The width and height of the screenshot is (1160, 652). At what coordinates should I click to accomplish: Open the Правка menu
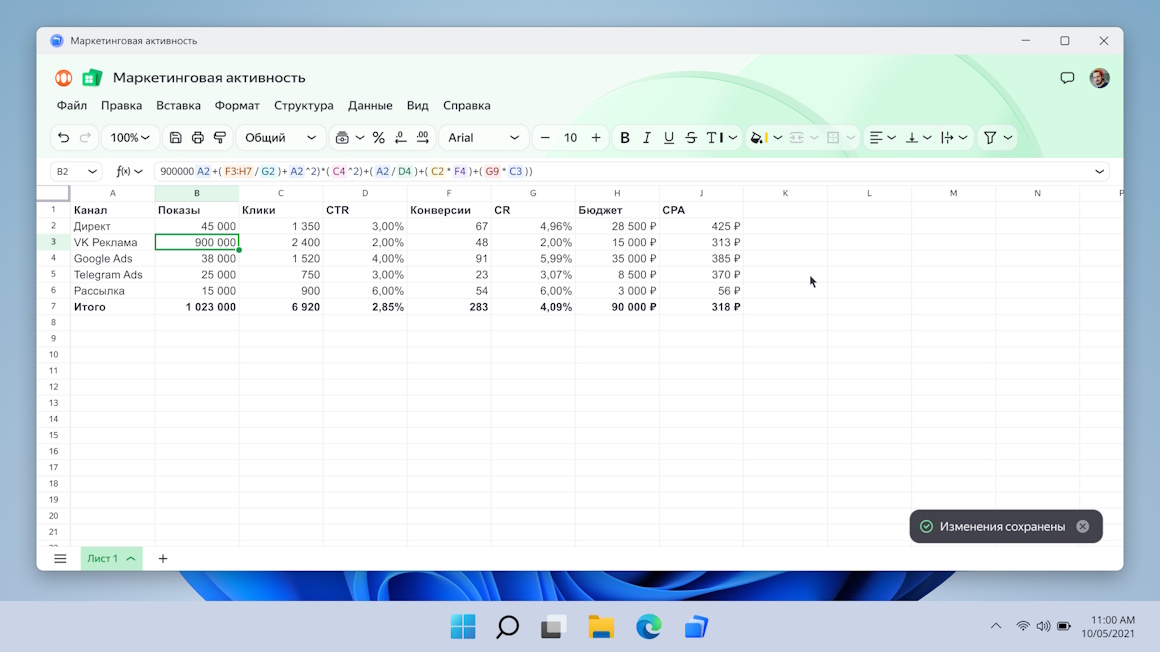[x=121, y=106]
